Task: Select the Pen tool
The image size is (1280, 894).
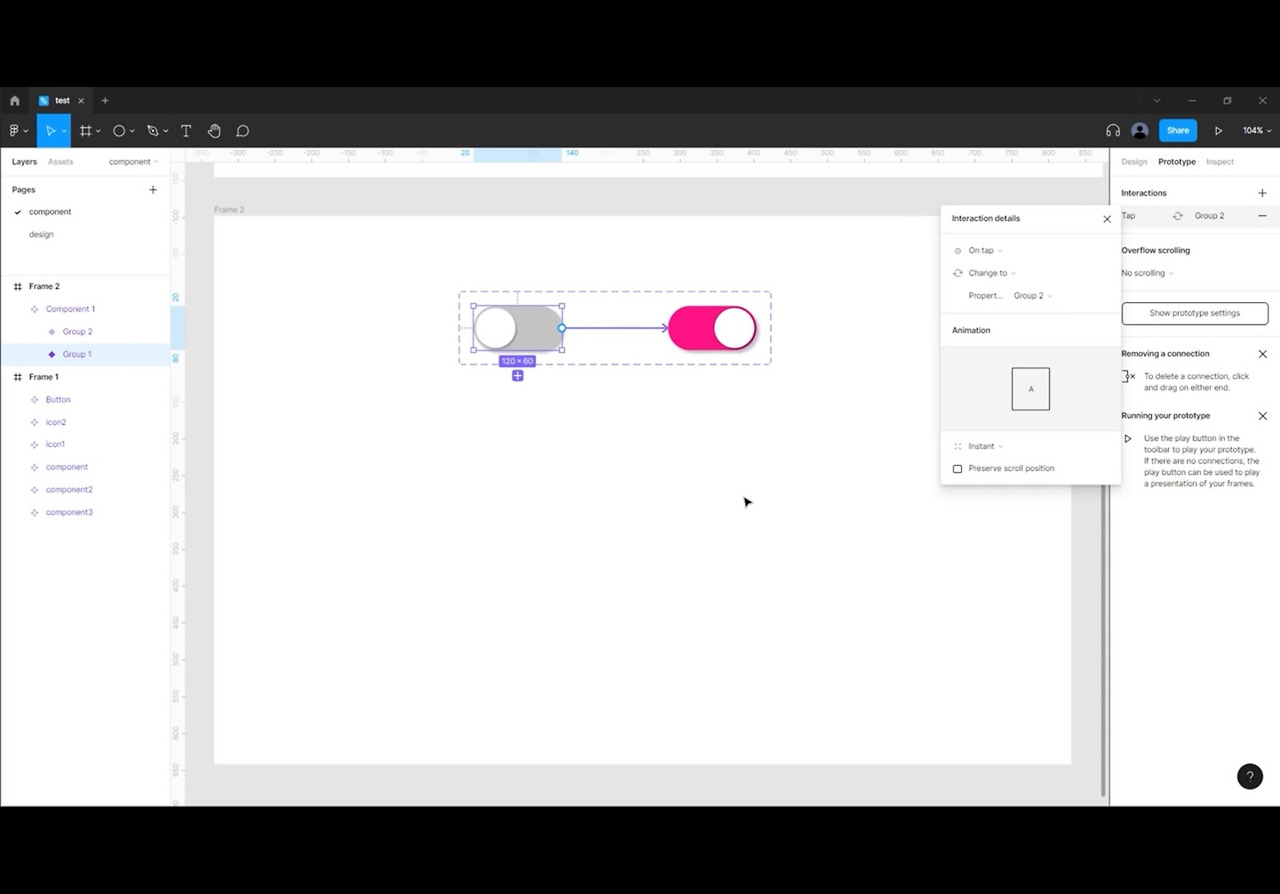Action: (x=152, y=131)
